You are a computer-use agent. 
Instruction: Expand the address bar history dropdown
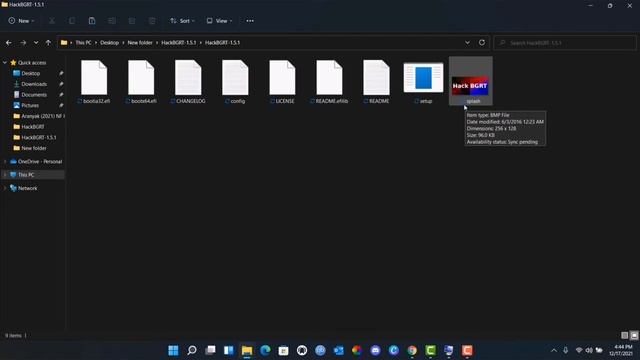point(467,42)
